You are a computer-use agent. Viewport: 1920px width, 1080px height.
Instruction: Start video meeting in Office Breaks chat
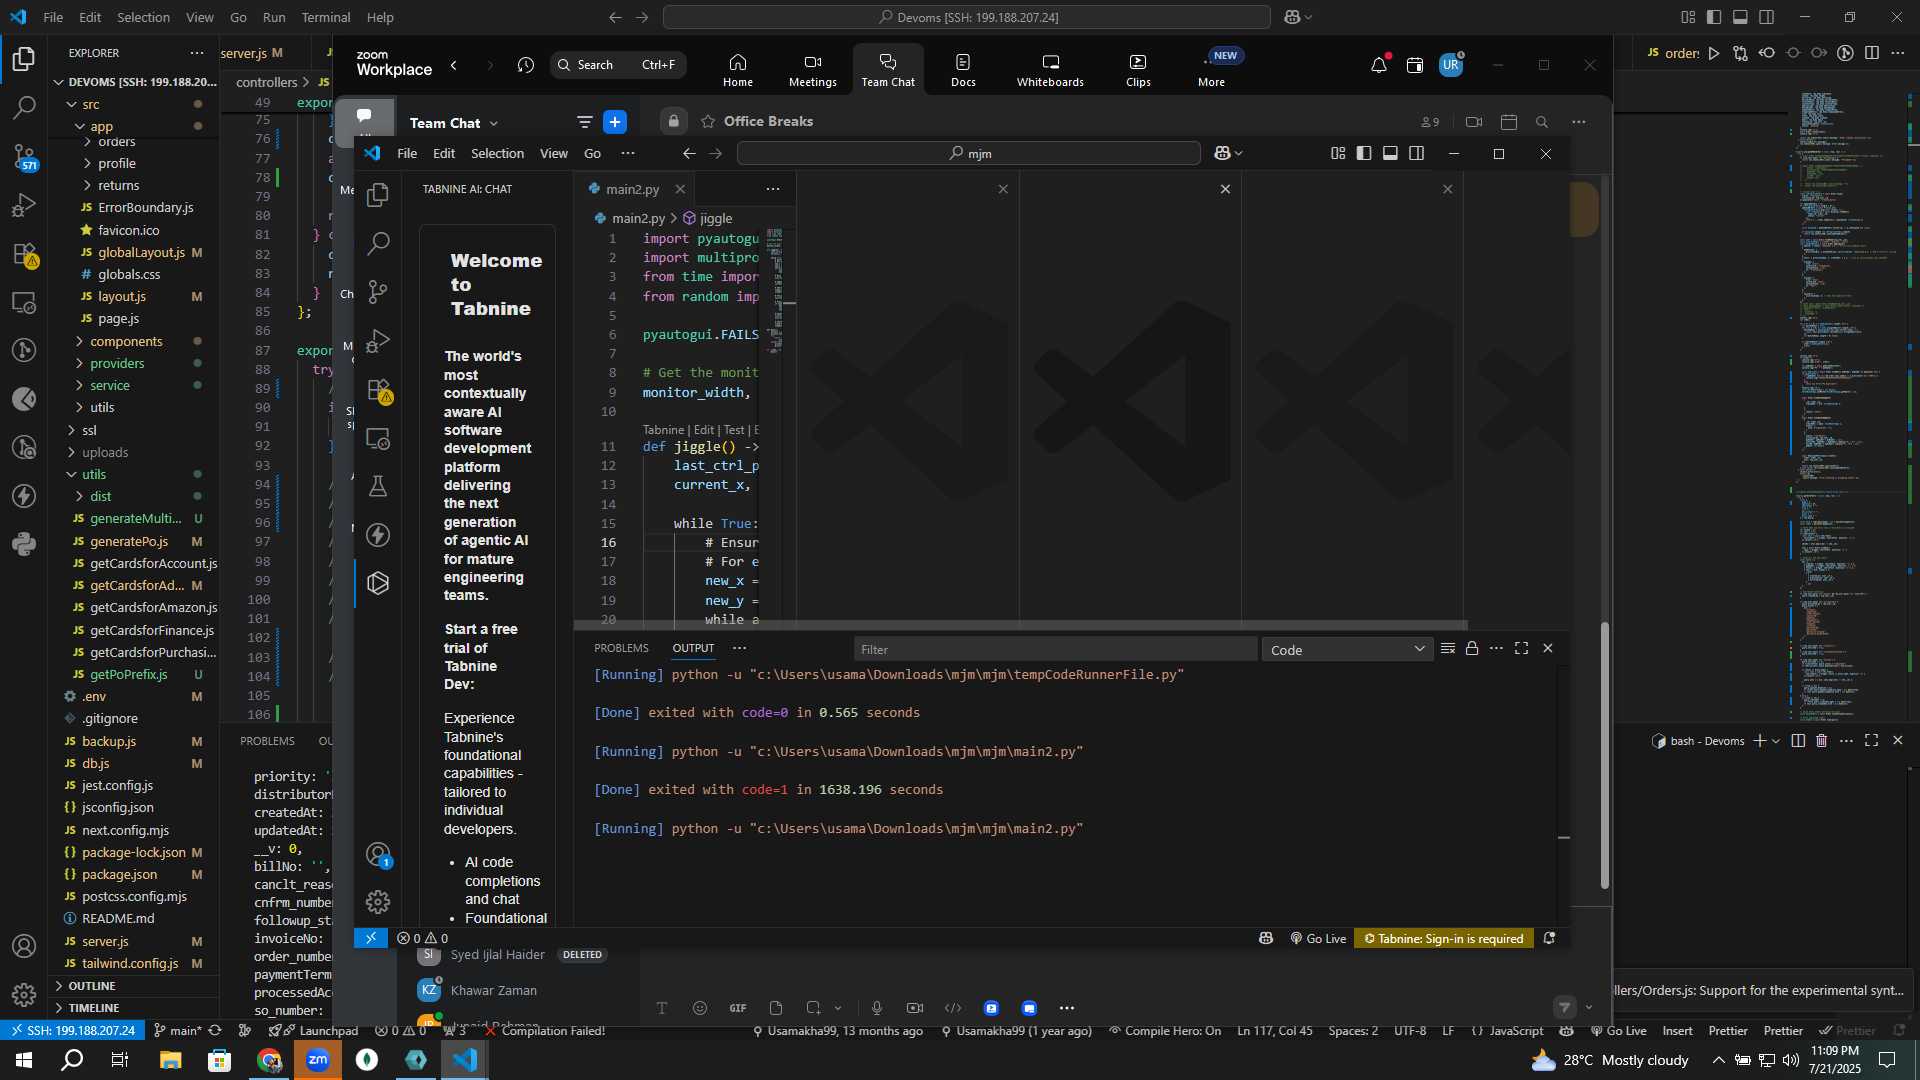(x=1474, y=122)
